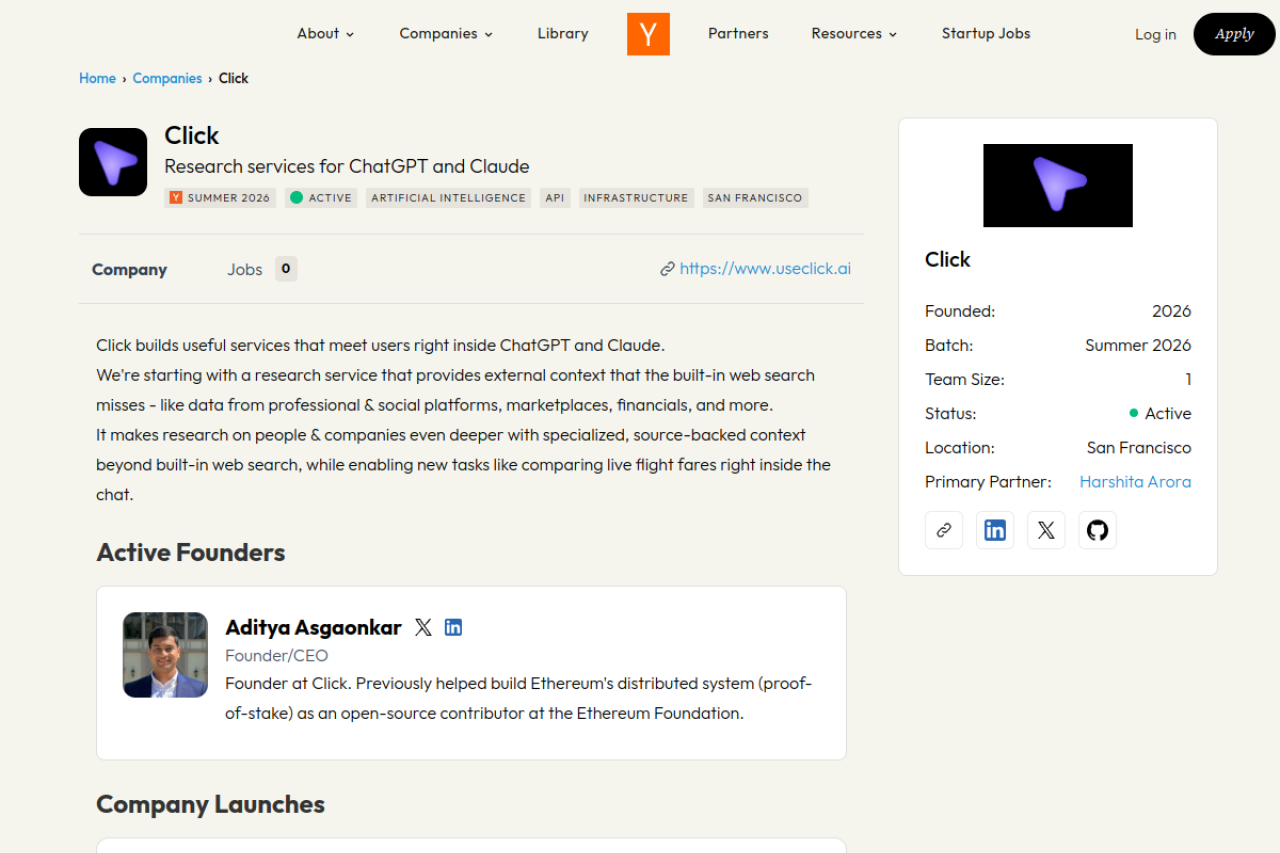This screenshot has width=1280, height=853.
Task: Open the company LinkedIn icon in sidebar
Action: (995, 530)
